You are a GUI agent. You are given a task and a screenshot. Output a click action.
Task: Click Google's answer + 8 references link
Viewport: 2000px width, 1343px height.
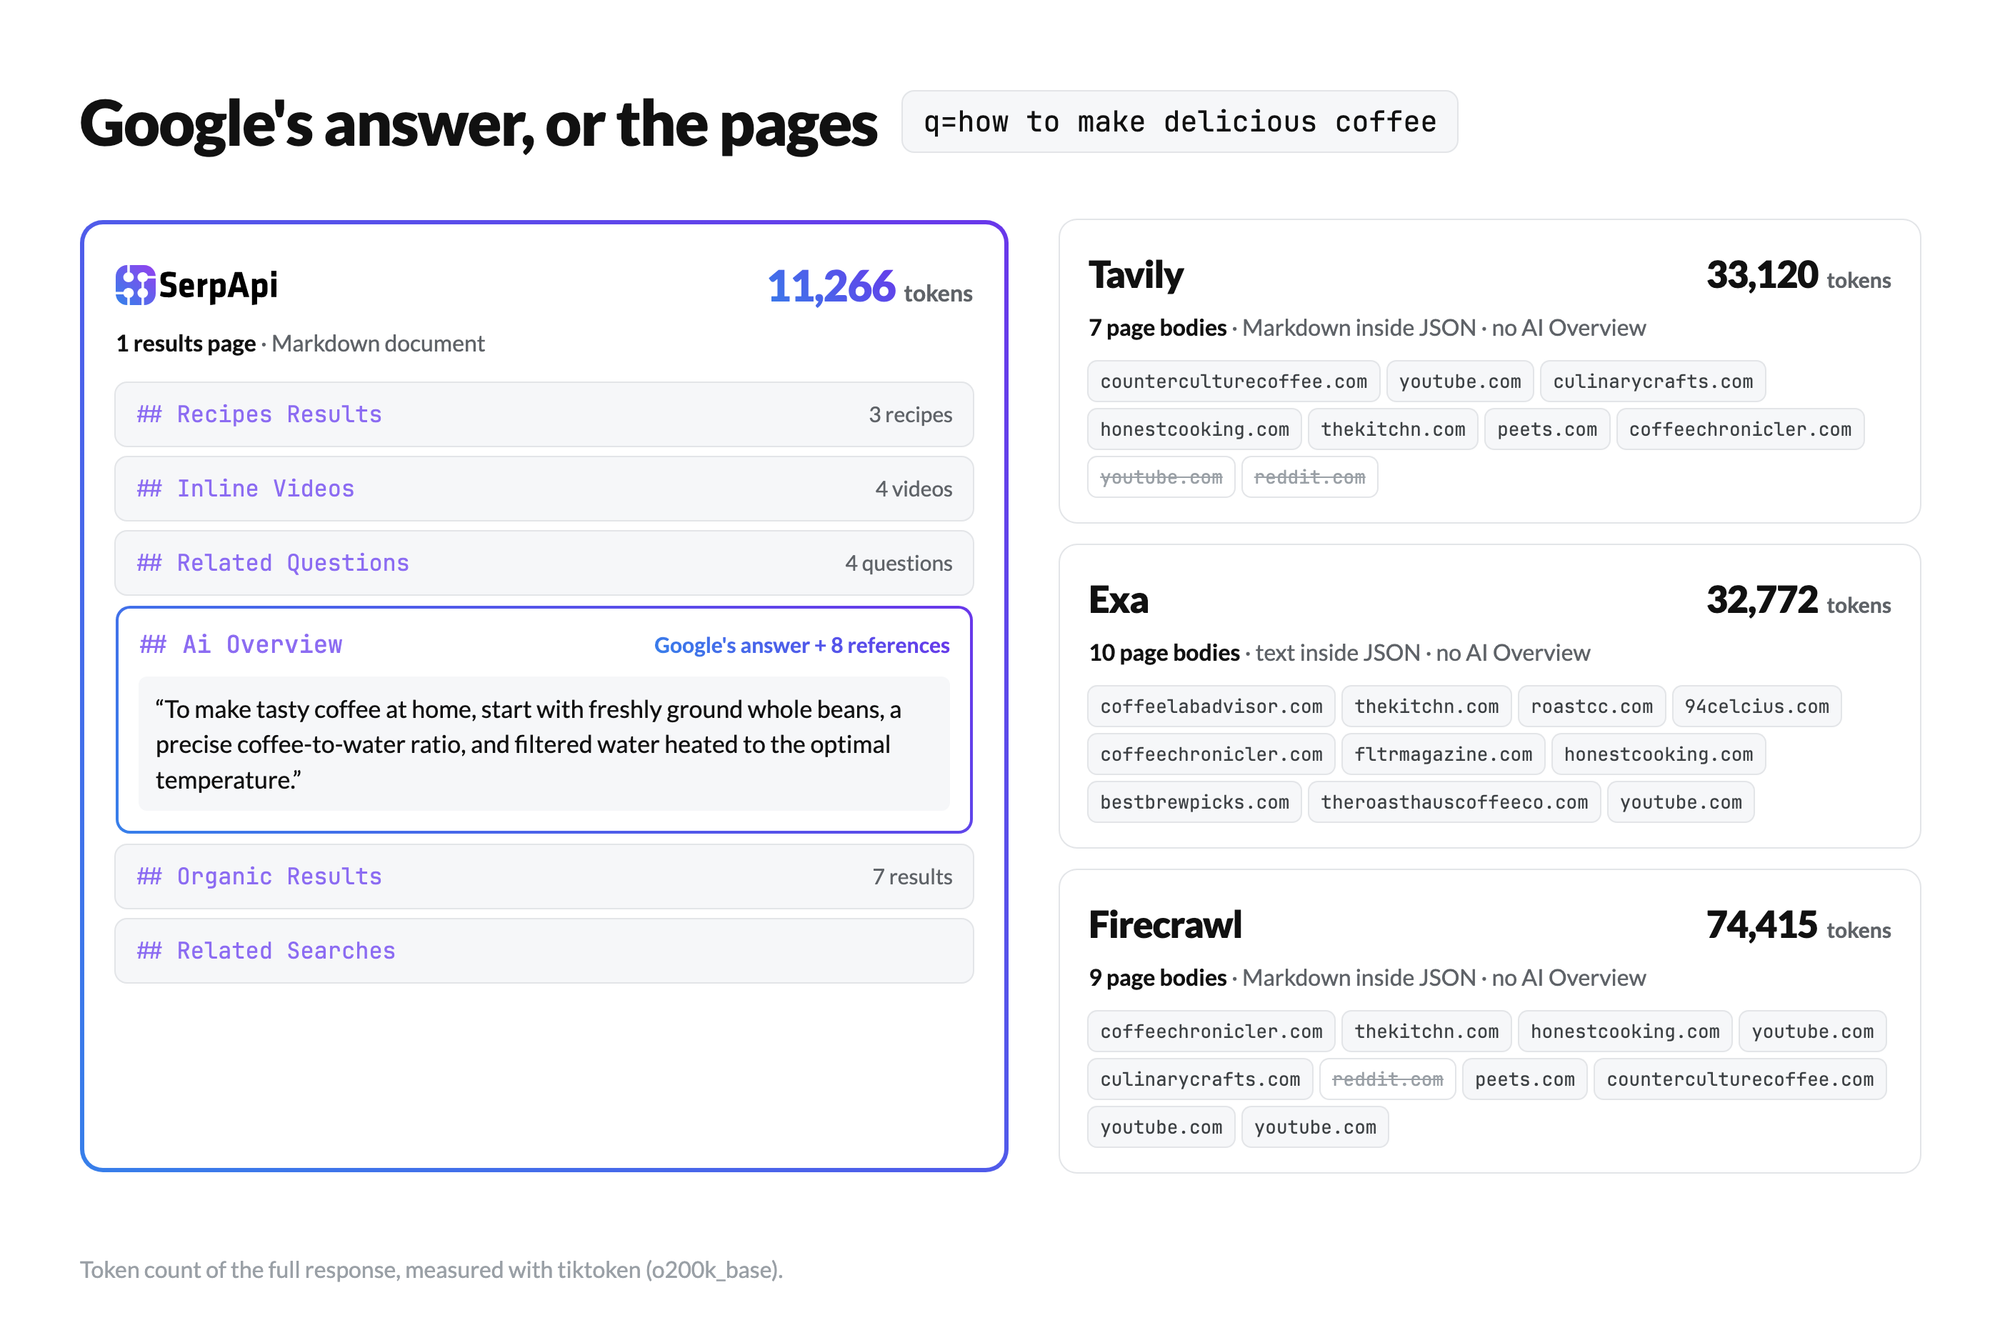[x=802, y=646]
